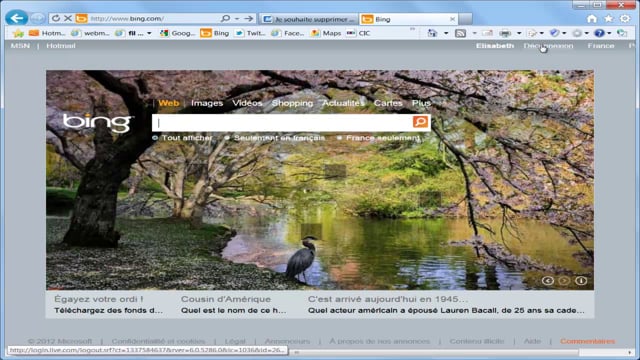Screen dimensions: 640x360
Task: Expand the Page menu dropdown arrow
Action: coord(542,33)
